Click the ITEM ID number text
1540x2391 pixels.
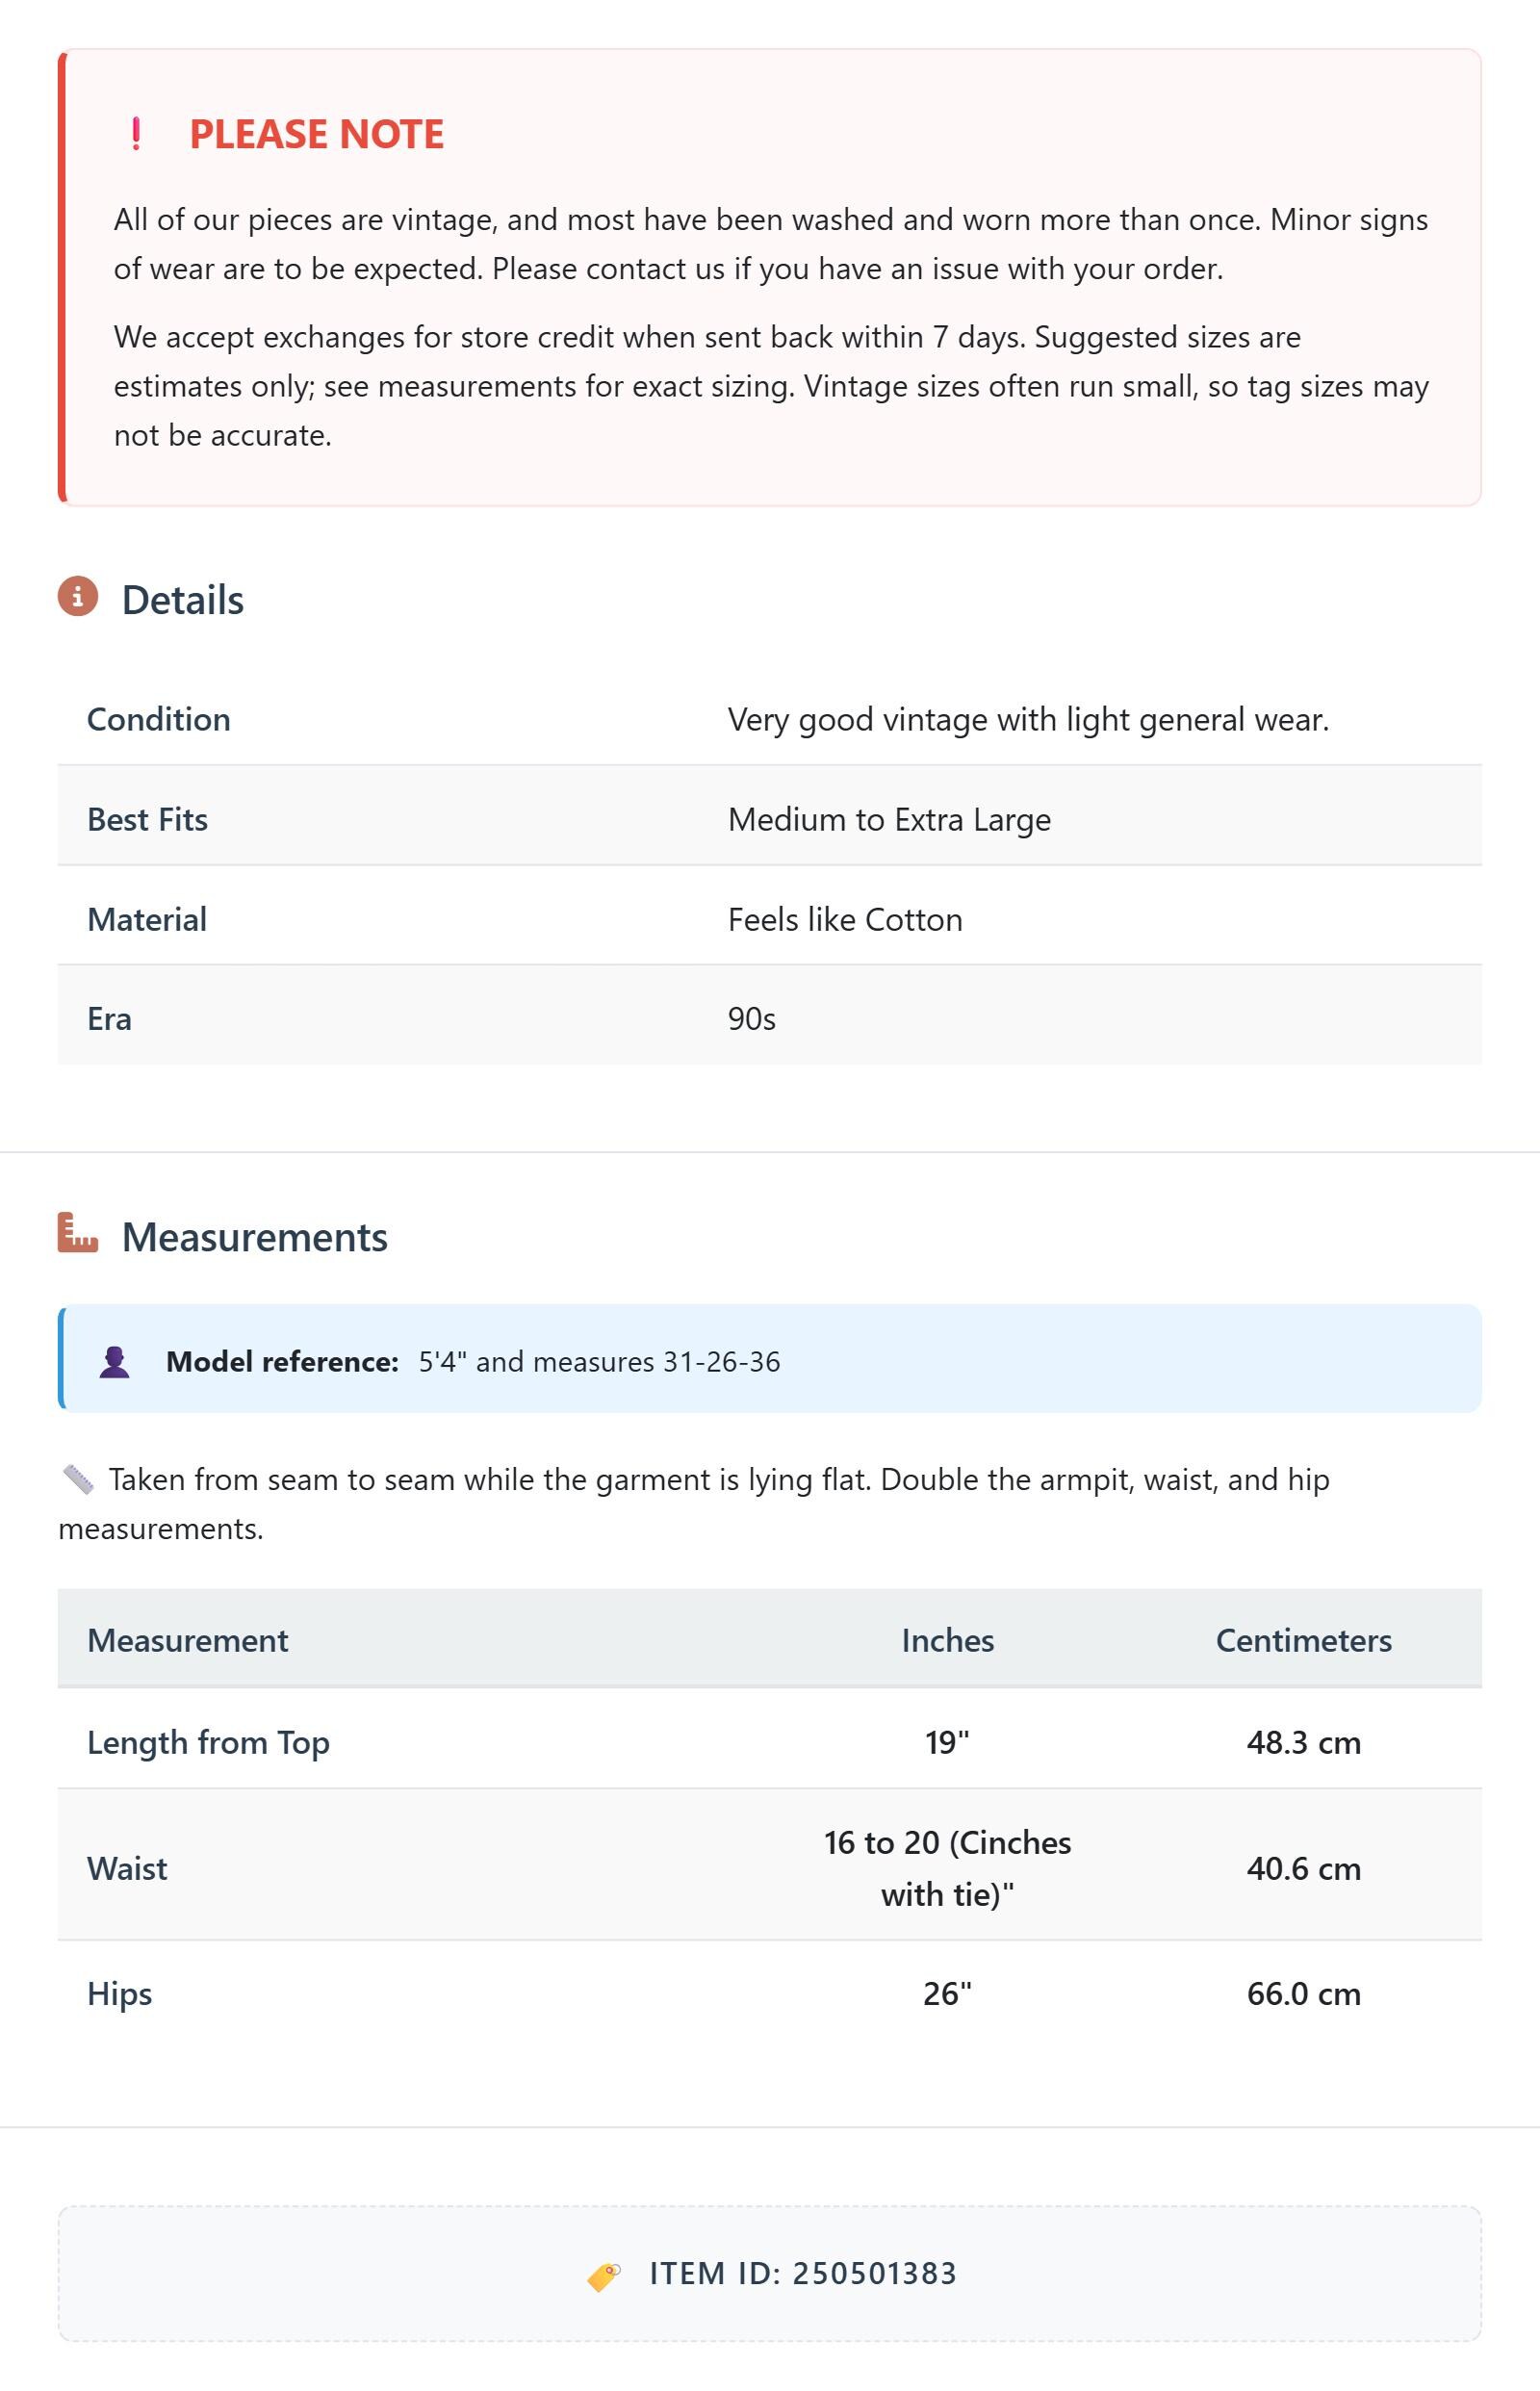click(875, 2274)
